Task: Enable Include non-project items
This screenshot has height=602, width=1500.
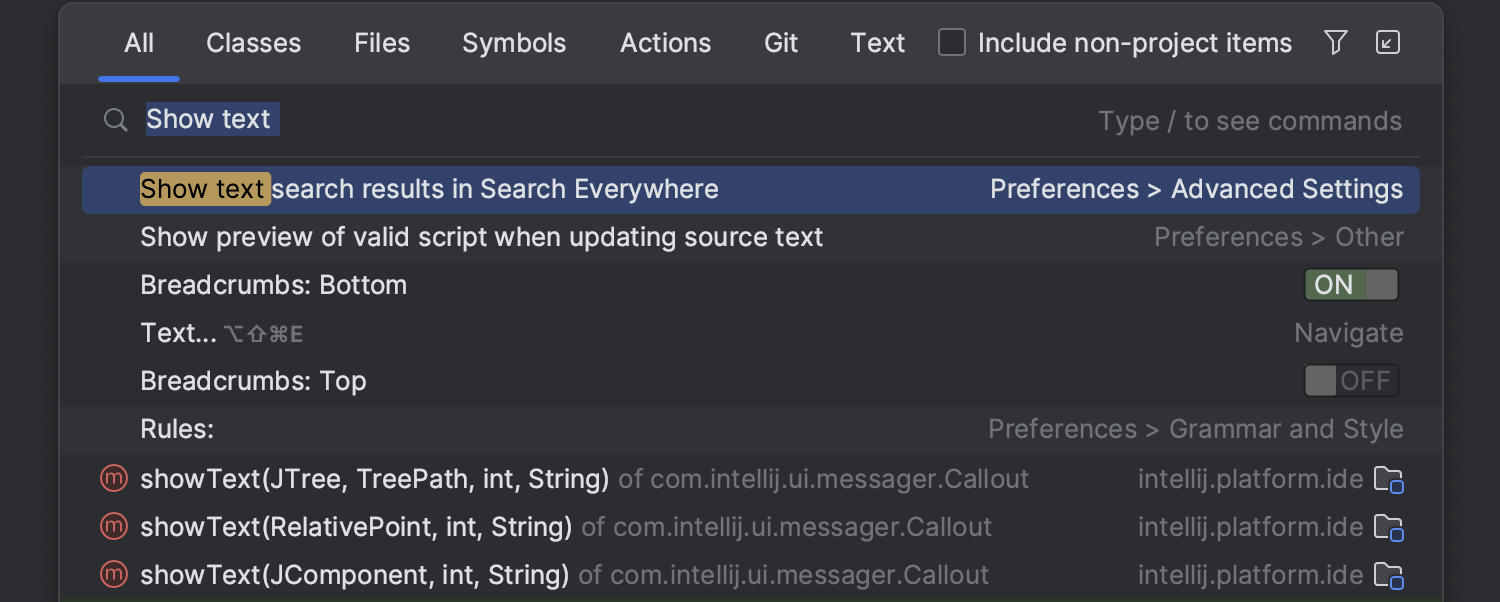Action: point(951,42)
